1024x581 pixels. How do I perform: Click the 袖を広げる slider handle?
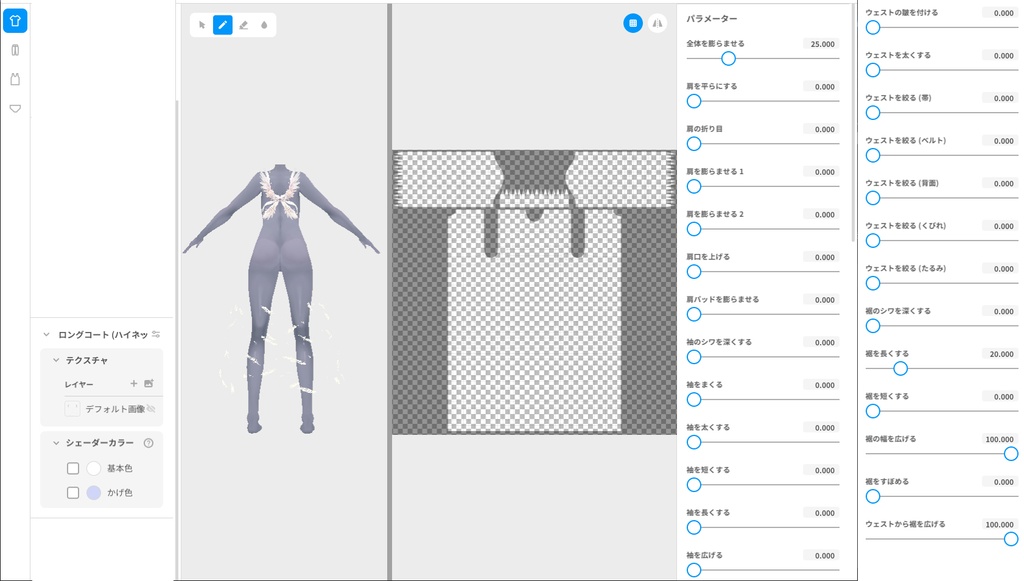pos(694,570)
